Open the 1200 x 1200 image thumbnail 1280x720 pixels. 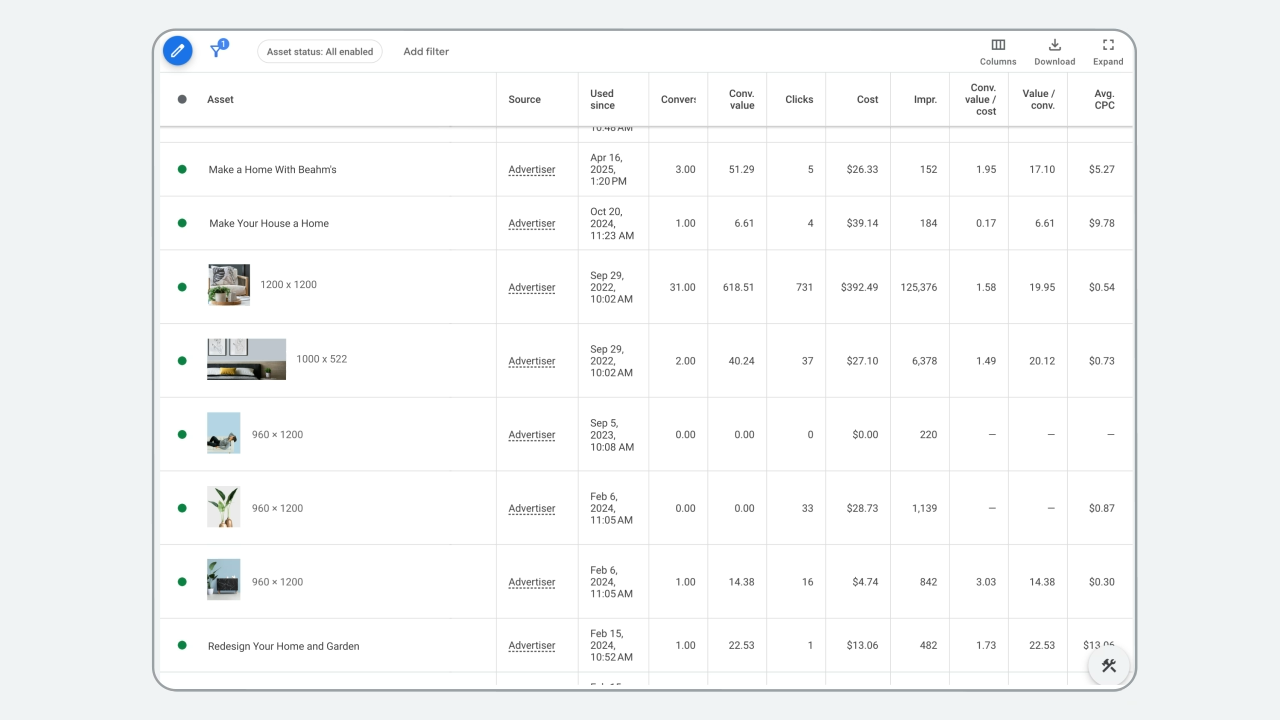tap(229, 285)
